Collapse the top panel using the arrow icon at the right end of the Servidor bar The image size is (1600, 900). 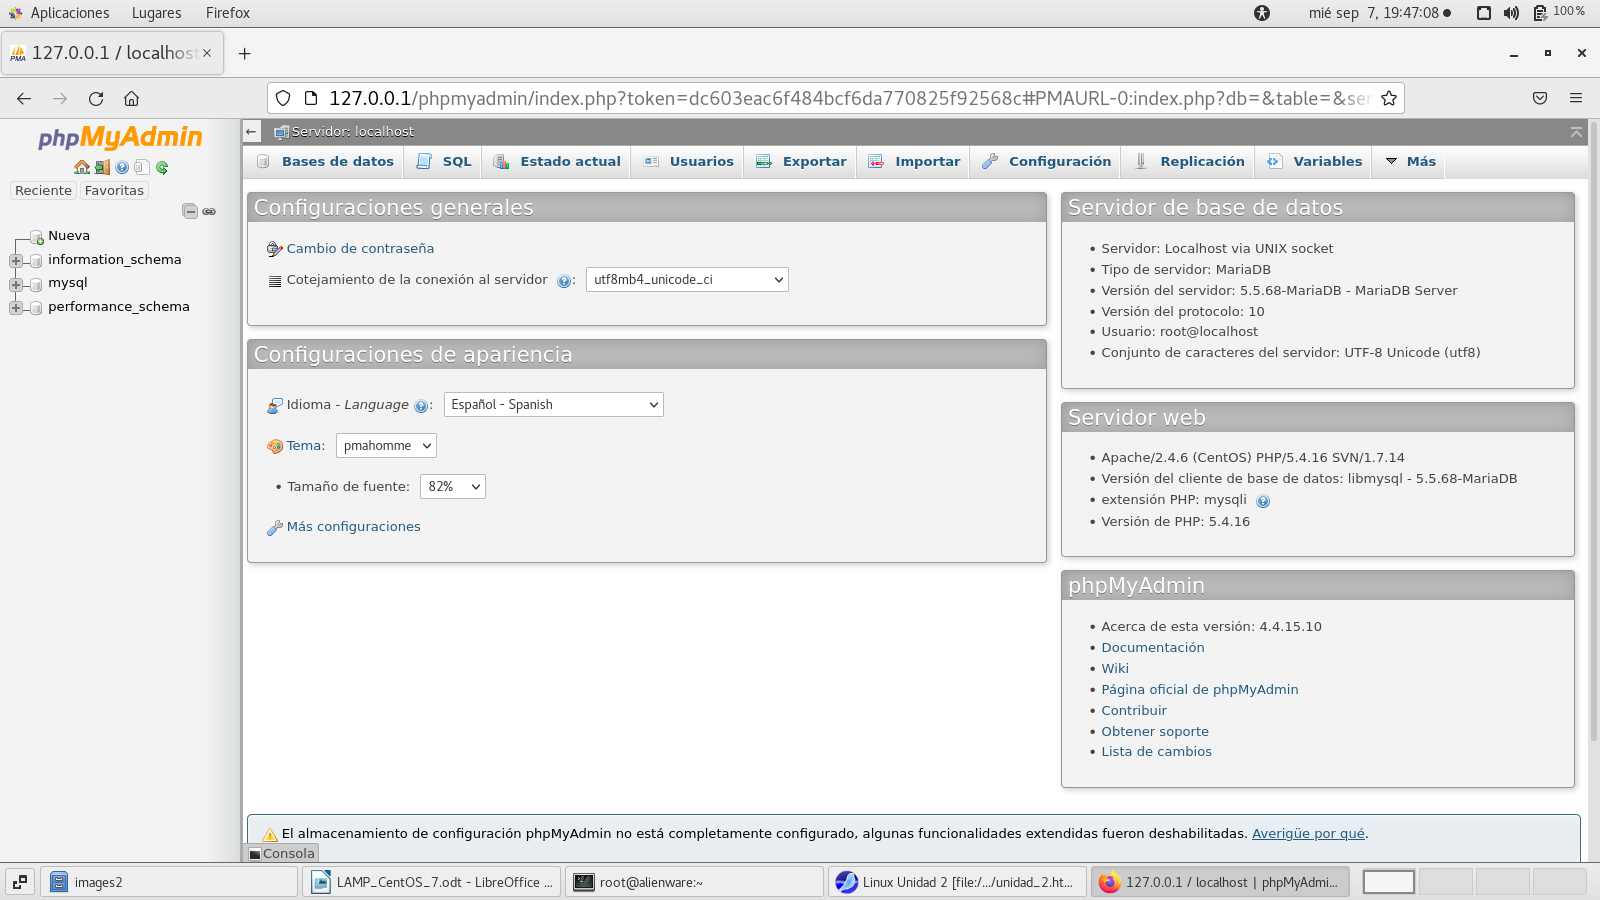(x=1576, y=132)
